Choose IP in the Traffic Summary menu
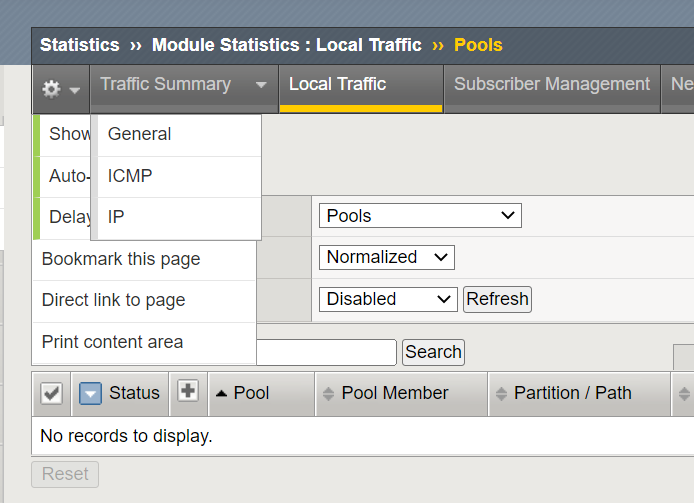 pos(116,217)
